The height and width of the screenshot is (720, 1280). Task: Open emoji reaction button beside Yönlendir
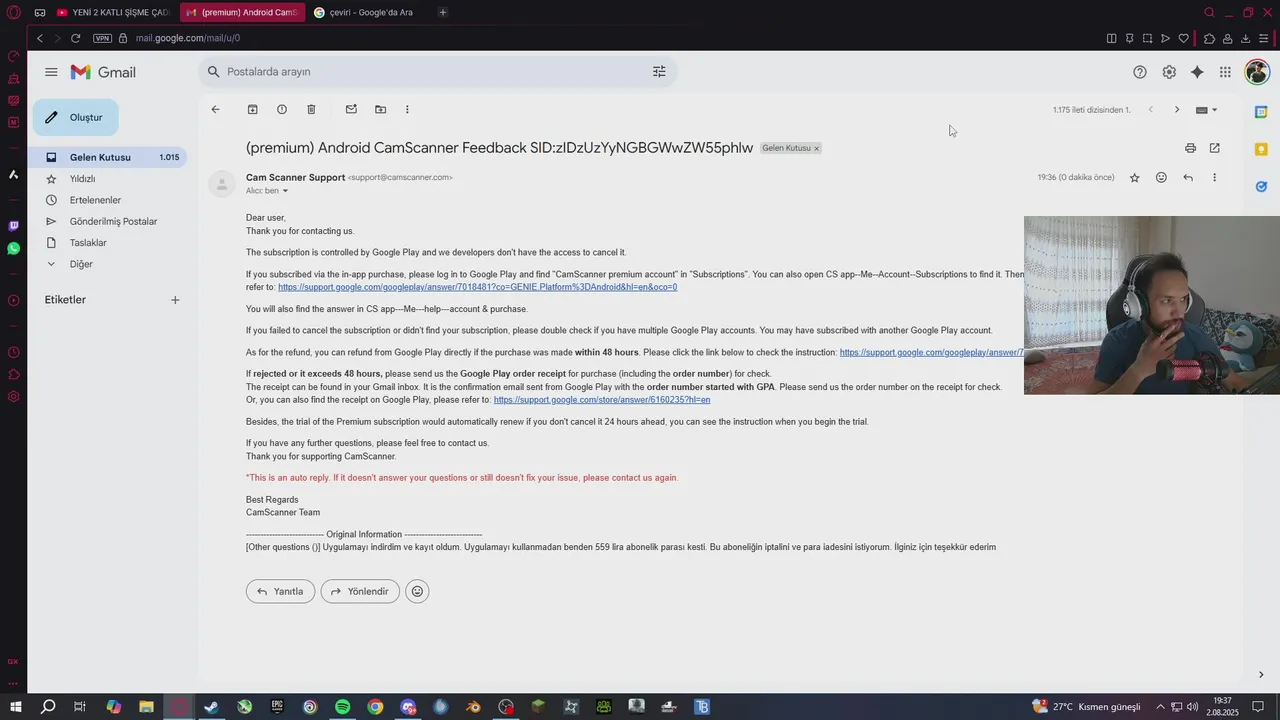coord(417,591)
